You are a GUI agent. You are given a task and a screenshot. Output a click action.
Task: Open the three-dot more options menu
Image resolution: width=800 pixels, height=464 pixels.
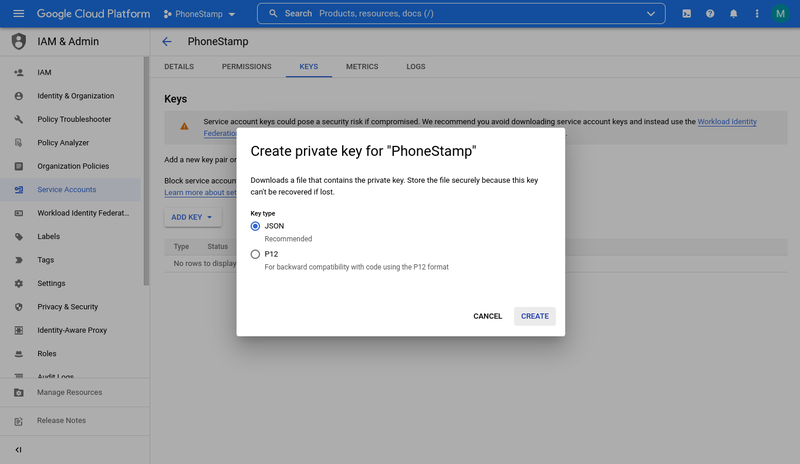click(x=757, y=14)
